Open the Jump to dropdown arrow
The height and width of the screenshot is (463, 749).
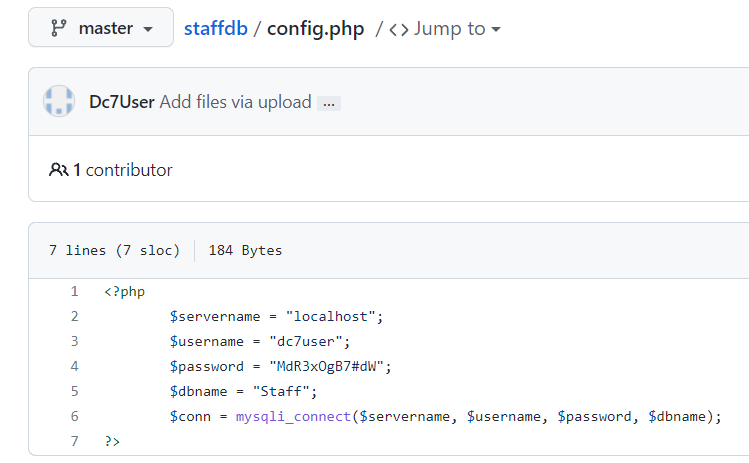click(496, 29)
